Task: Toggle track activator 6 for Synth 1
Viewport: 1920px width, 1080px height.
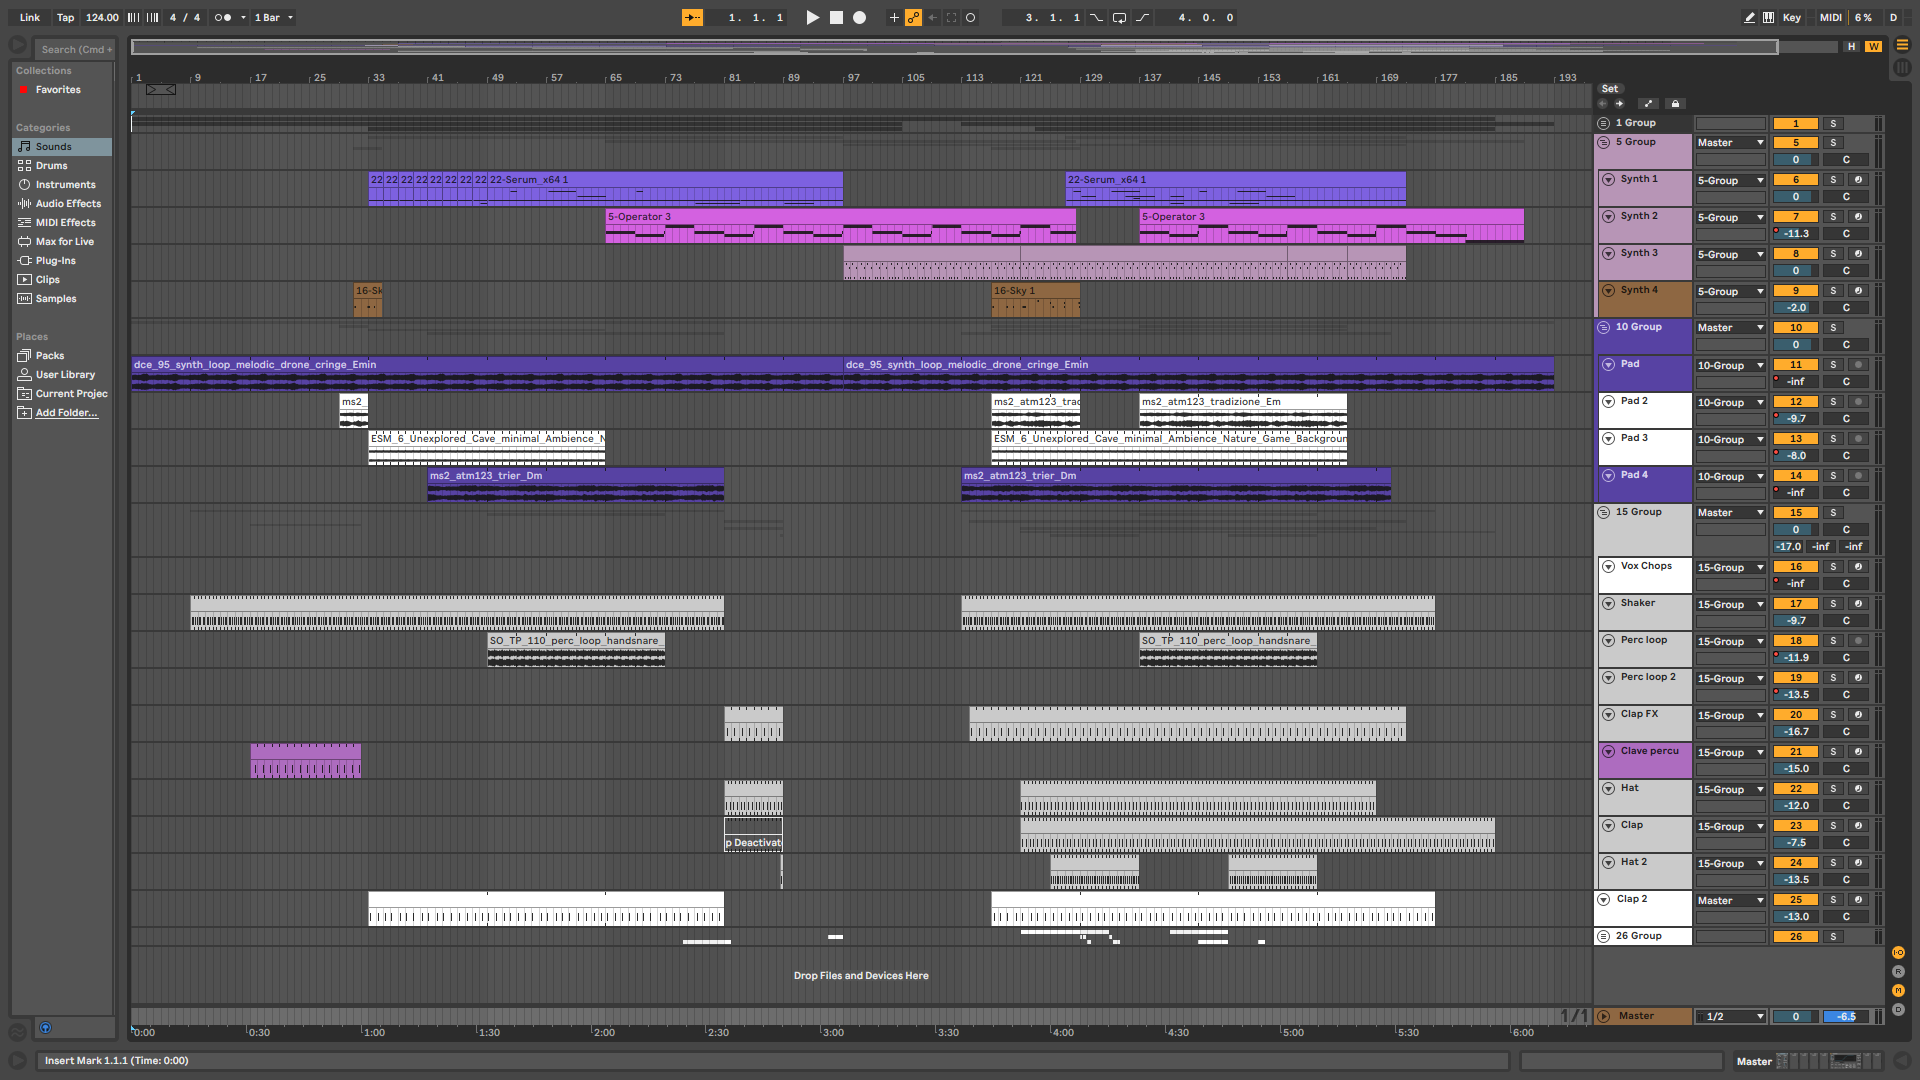Action: (1796, 180)
